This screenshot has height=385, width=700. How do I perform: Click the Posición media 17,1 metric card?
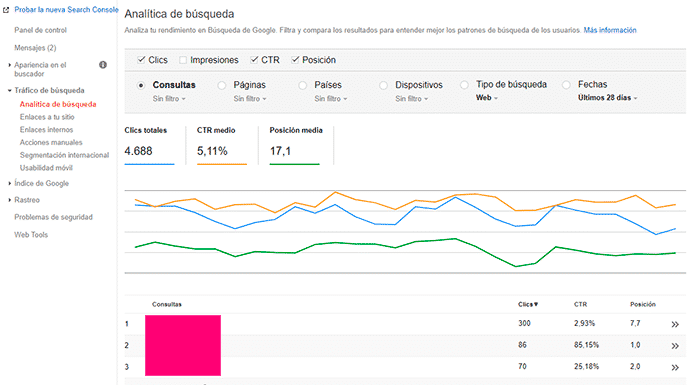coord(296,146)
